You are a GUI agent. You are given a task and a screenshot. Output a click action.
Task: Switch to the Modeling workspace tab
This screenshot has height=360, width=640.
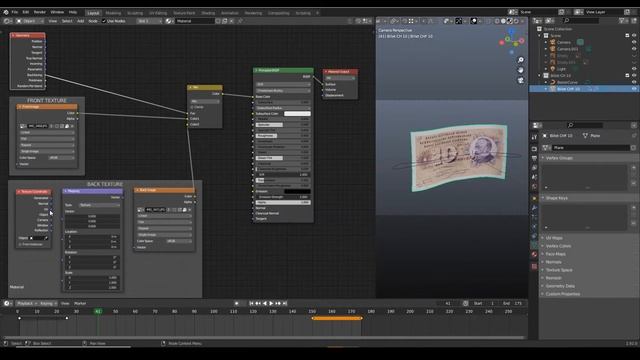[x=113, y=13]
